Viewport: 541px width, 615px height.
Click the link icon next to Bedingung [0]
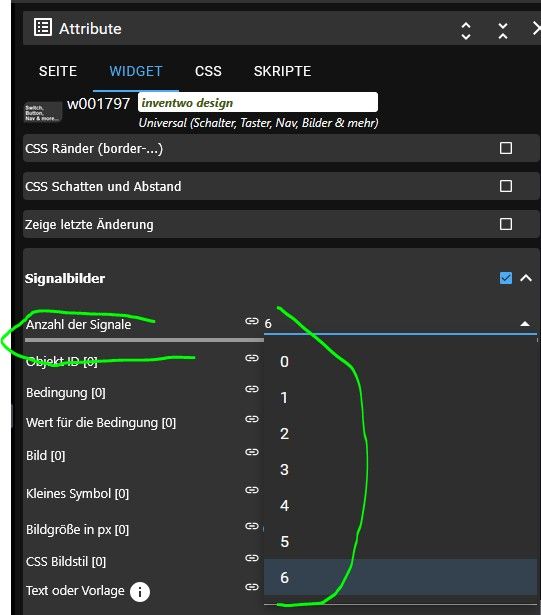coord(251,389)
